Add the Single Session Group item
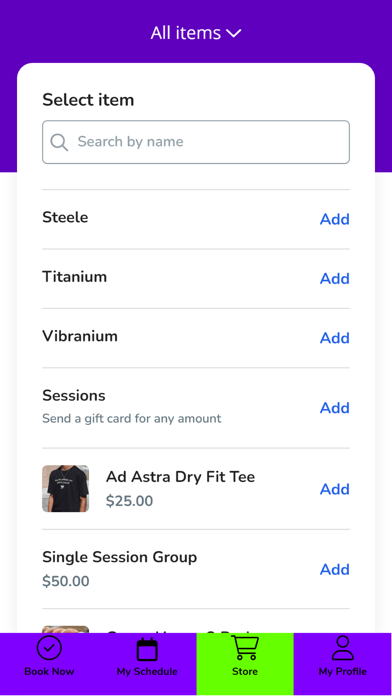Image resolution: width=392 pixels, height=696 pixels. point(335,569)
